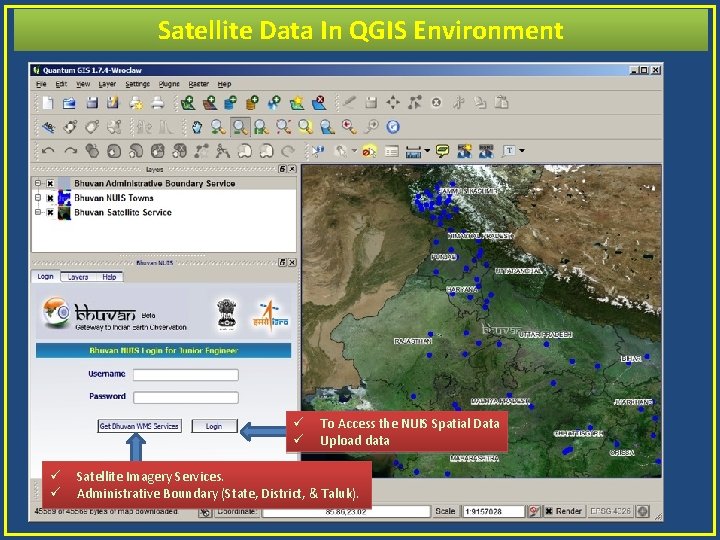The height and width of the screenshot is (540, 720).
Task: Open the Plugins menu
Action: [x=169, y=84]
